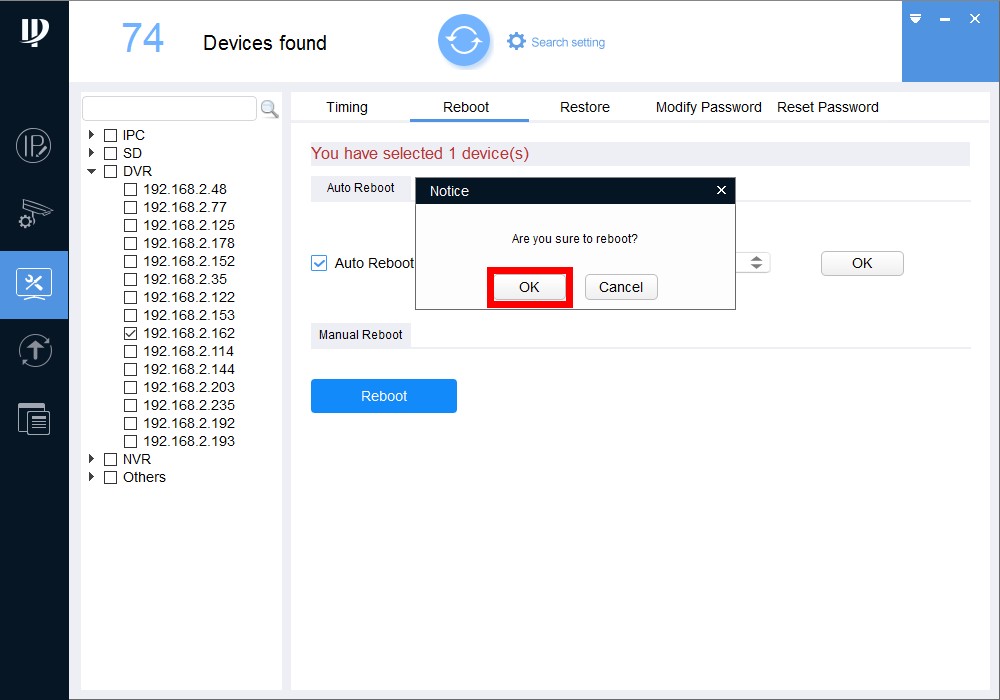This screenshot has height=700, width=1000.
Task: Click the blue Reboot button
Action: 384,396
